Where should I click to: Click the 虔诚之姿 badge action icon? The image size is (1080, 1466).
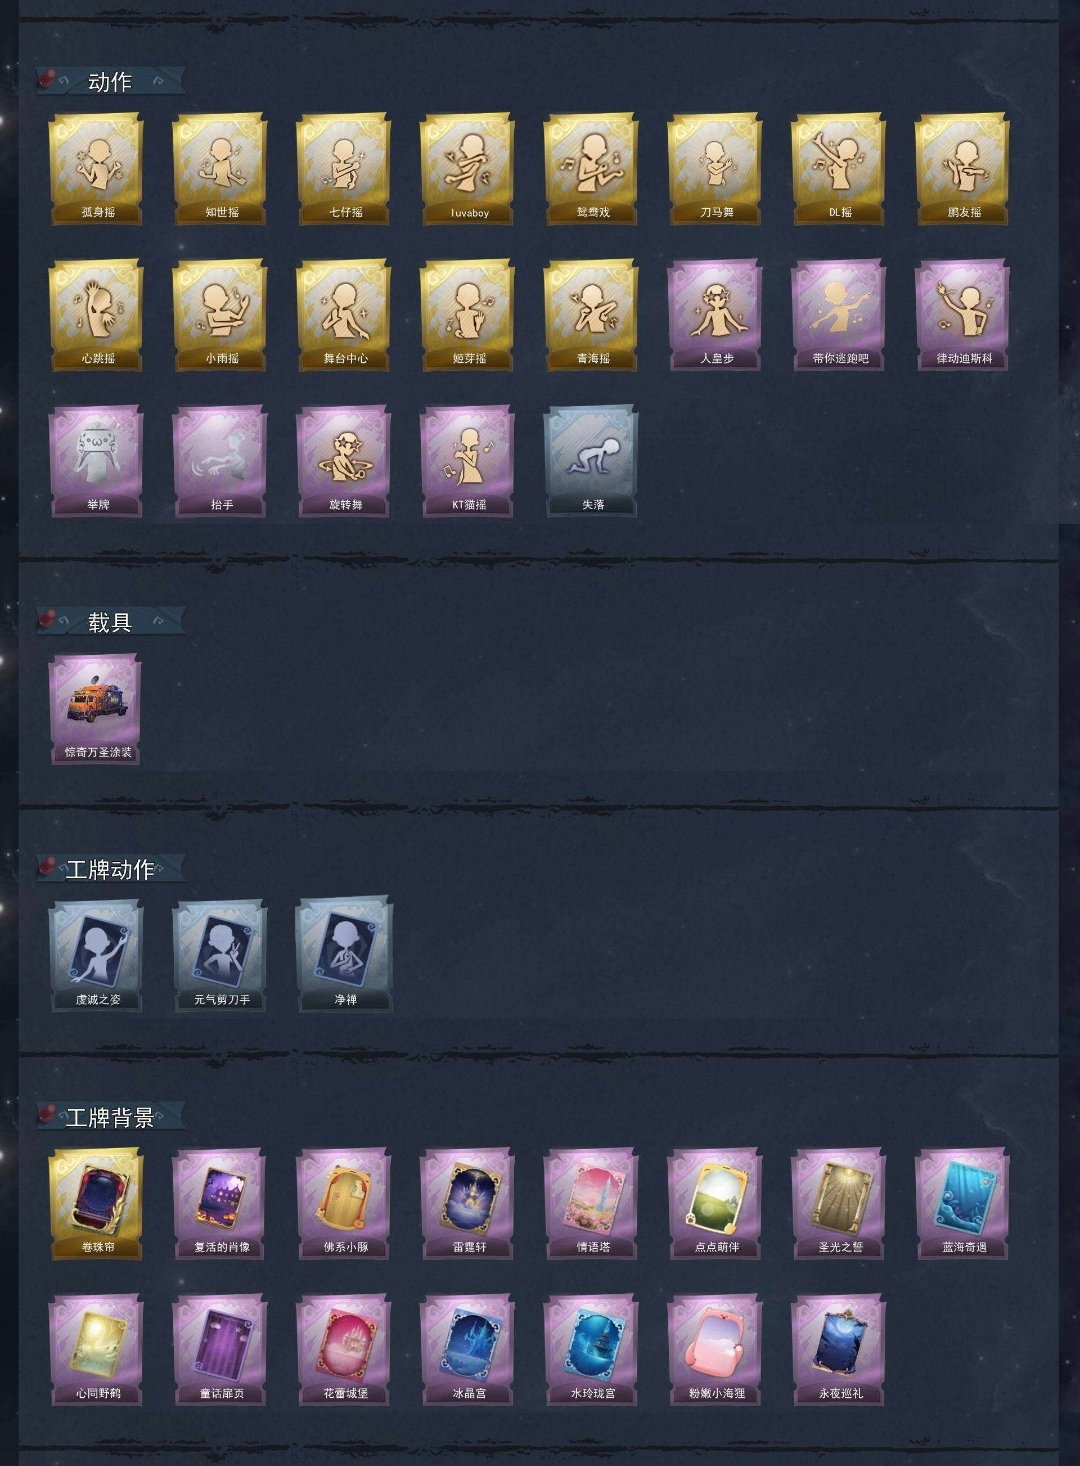[x=96, y=956]
